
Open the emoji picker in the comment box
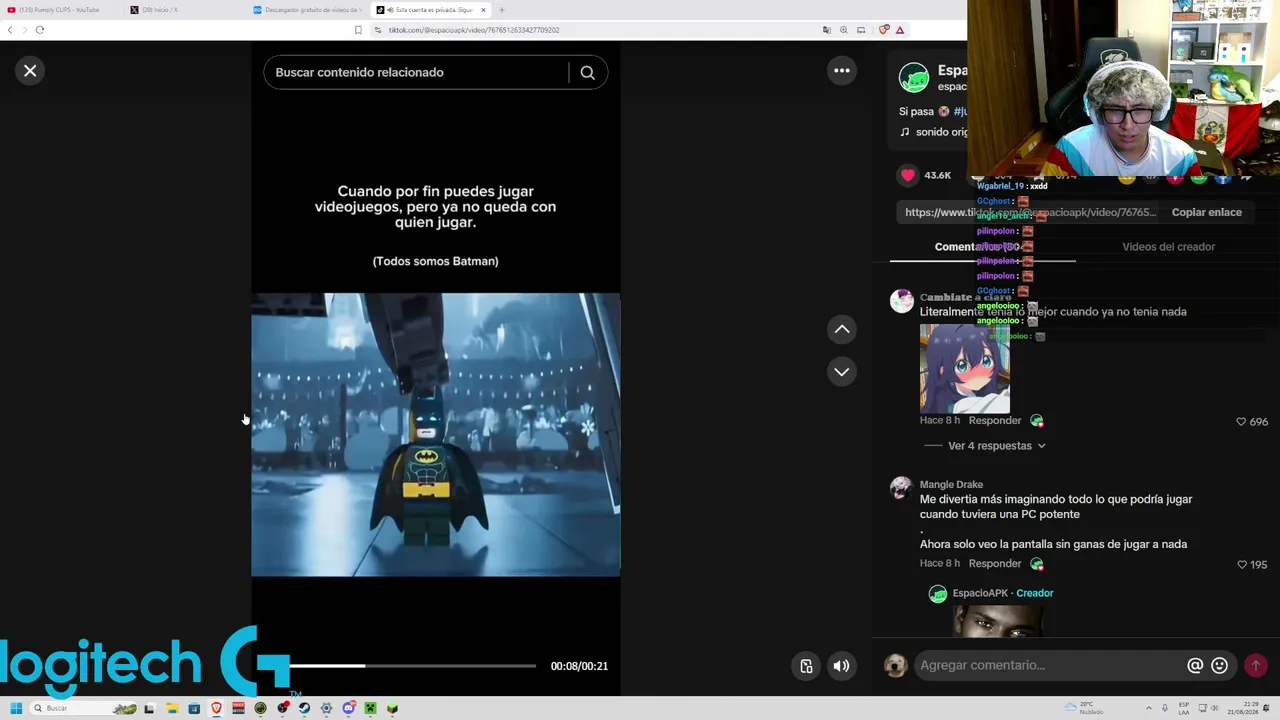coord(1219,665)
